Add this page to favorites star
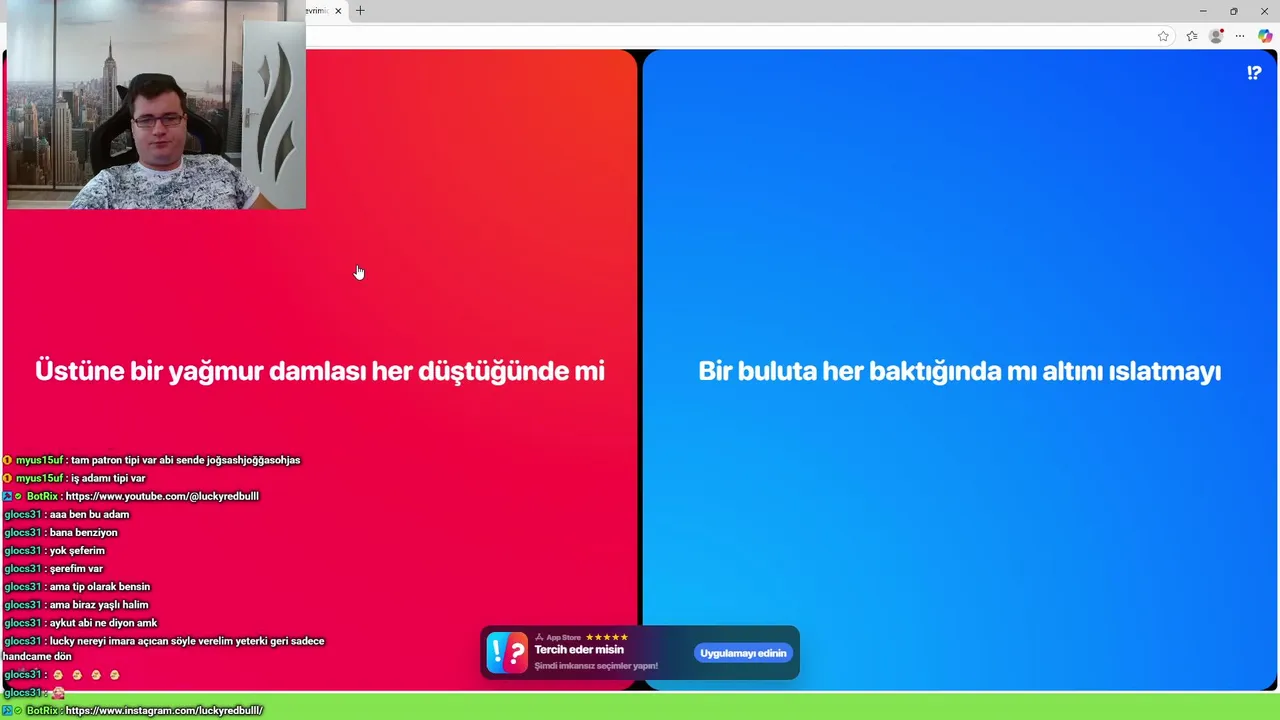The height and width of the screenshot is (720, 1280). (1163, 36)
